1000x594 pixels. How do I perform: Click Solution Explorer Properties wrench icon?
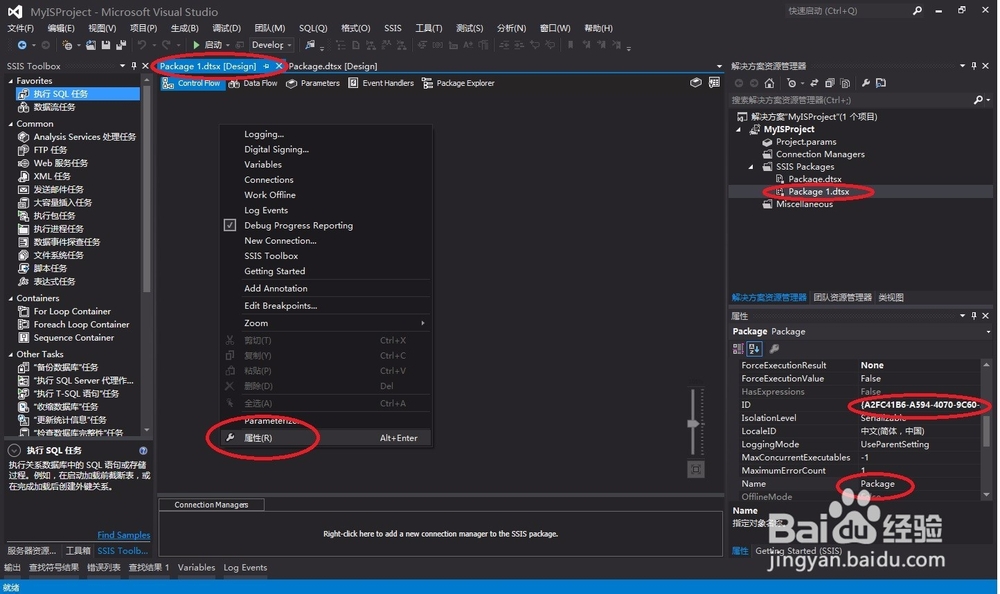(865, 83)
